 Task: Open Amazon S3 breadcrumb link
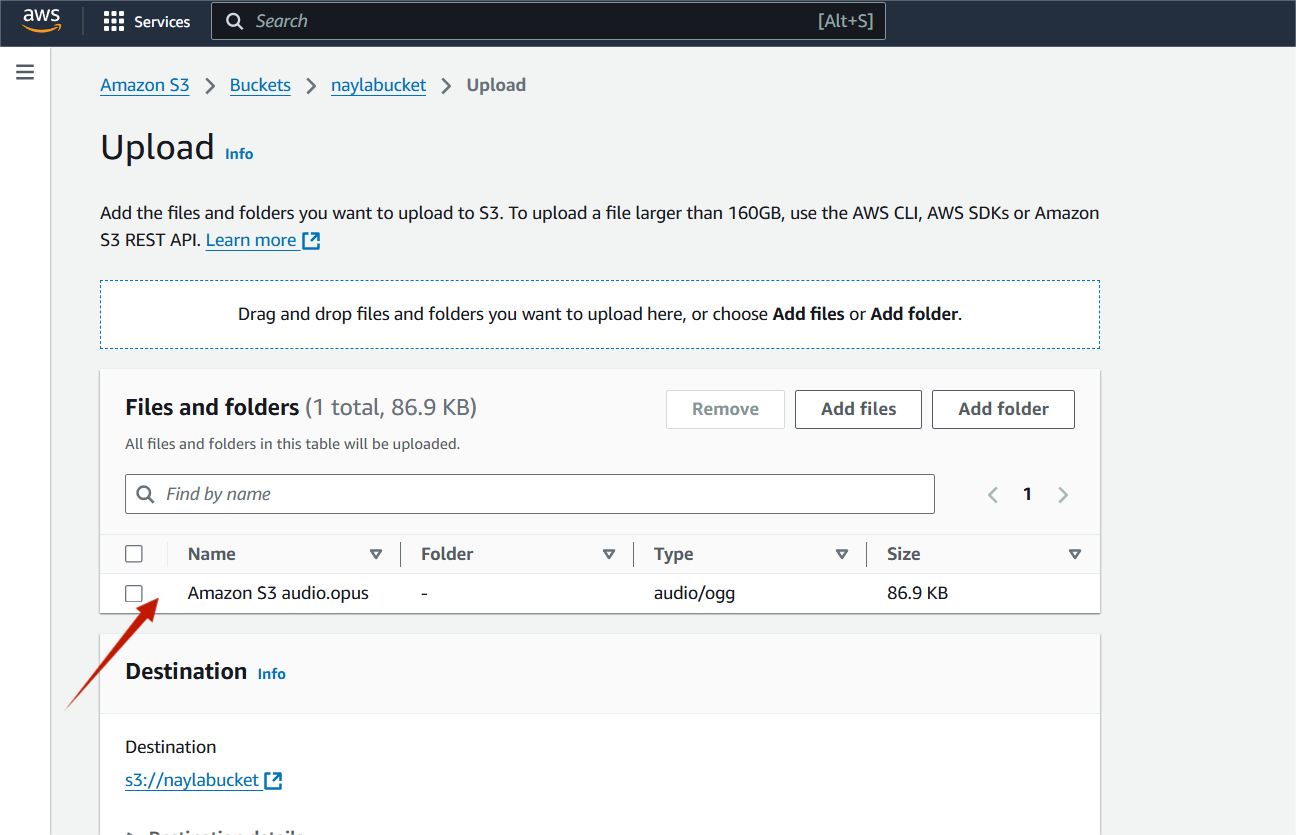[145, 85]
